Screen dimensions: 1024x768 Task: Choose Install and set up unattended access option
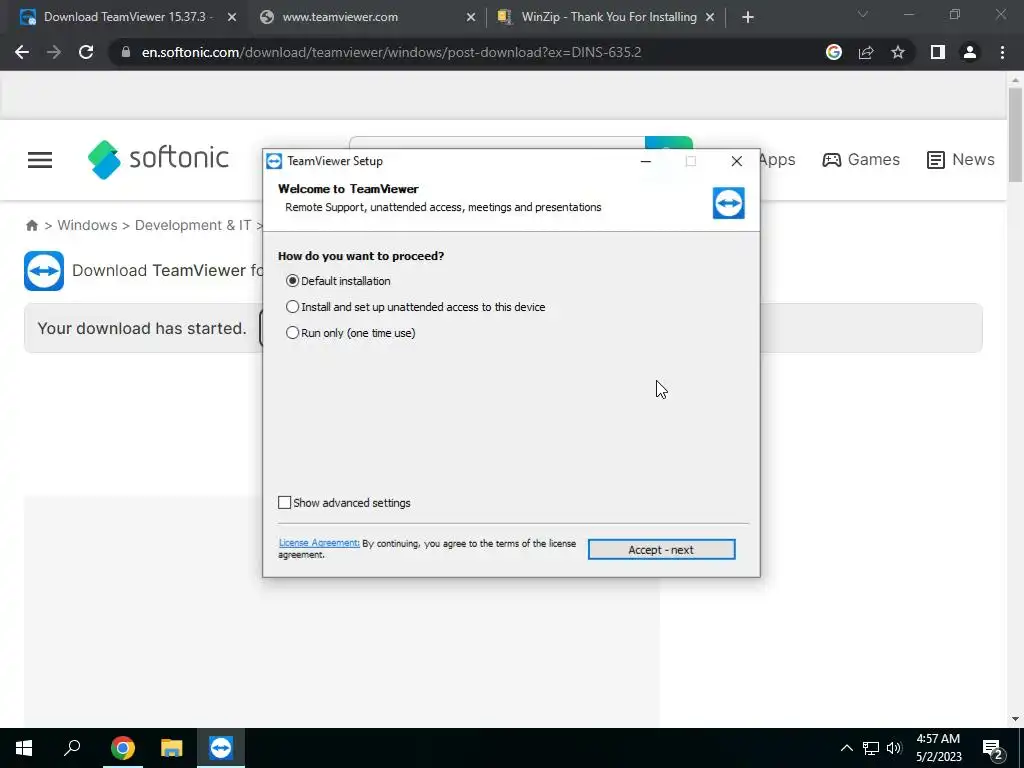pyautogui.click(x=415, y=307)
